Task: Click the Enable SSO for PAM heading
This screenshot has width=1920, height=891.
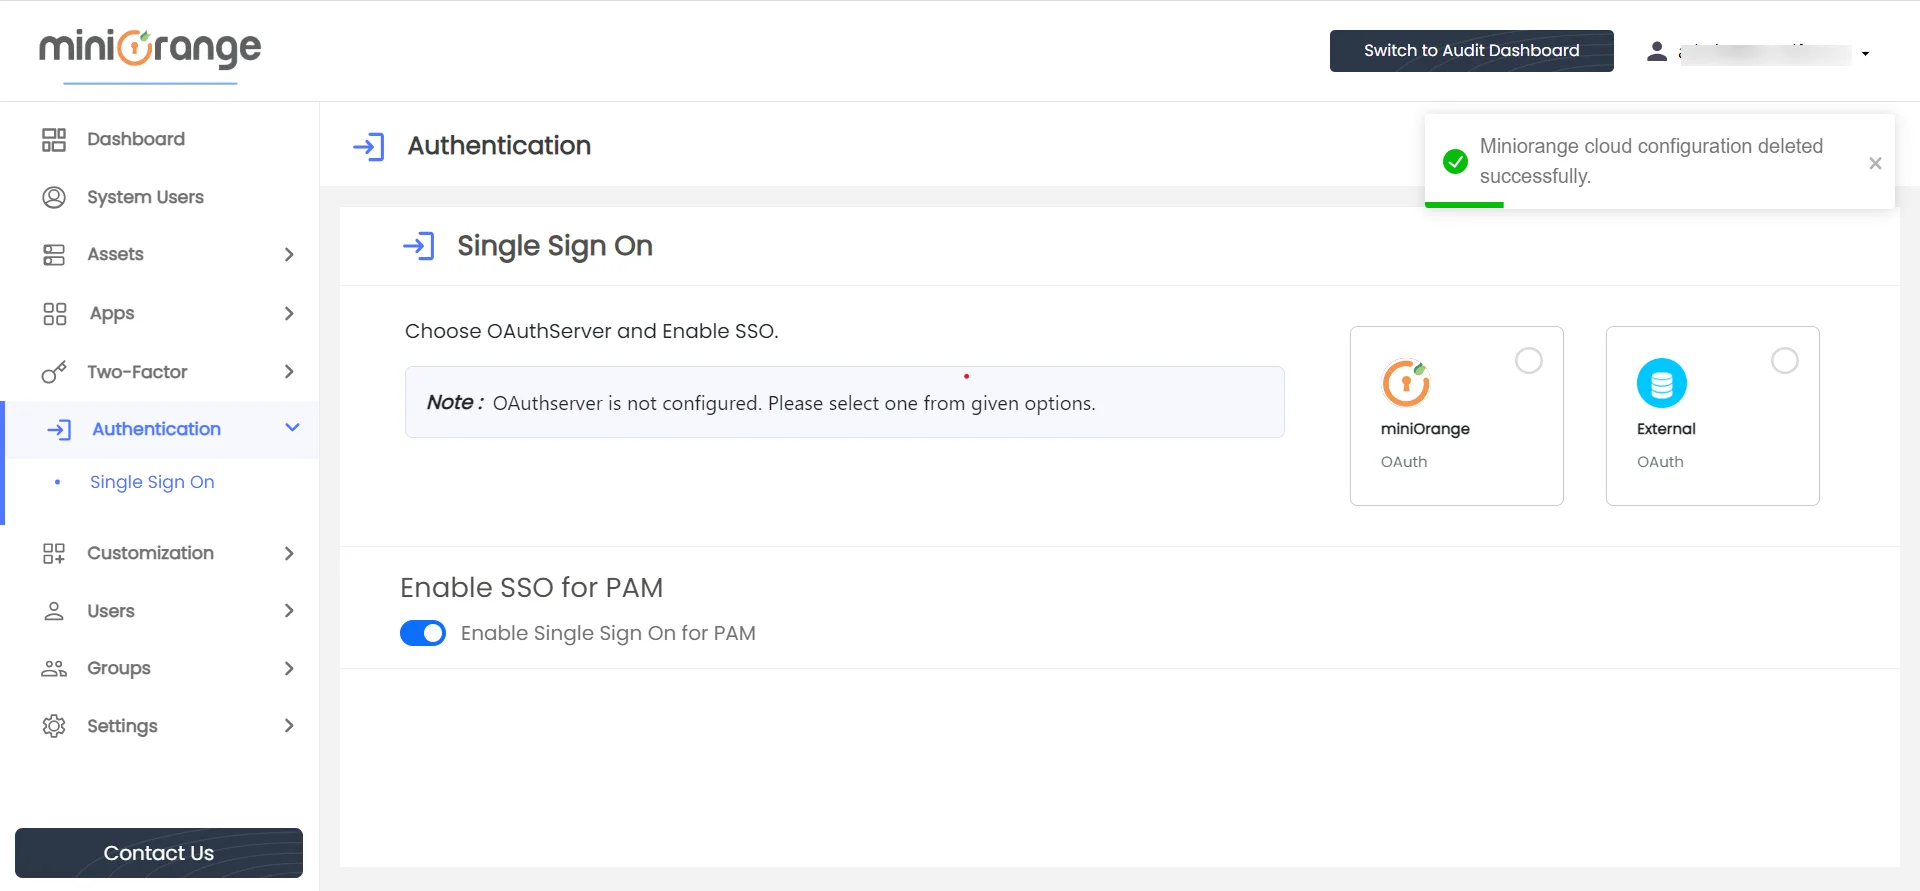Action: (x=532, y=587)
